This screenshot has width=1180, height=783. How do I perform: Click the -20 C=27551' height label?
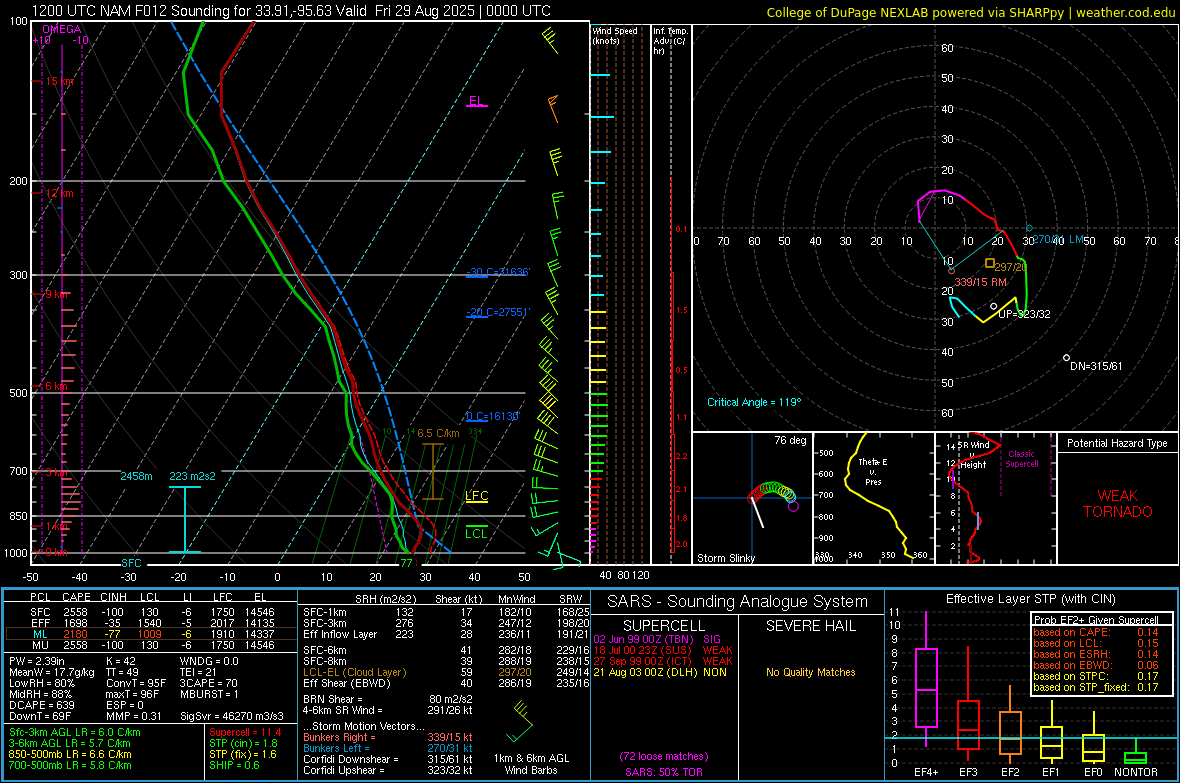coord(497,312)
